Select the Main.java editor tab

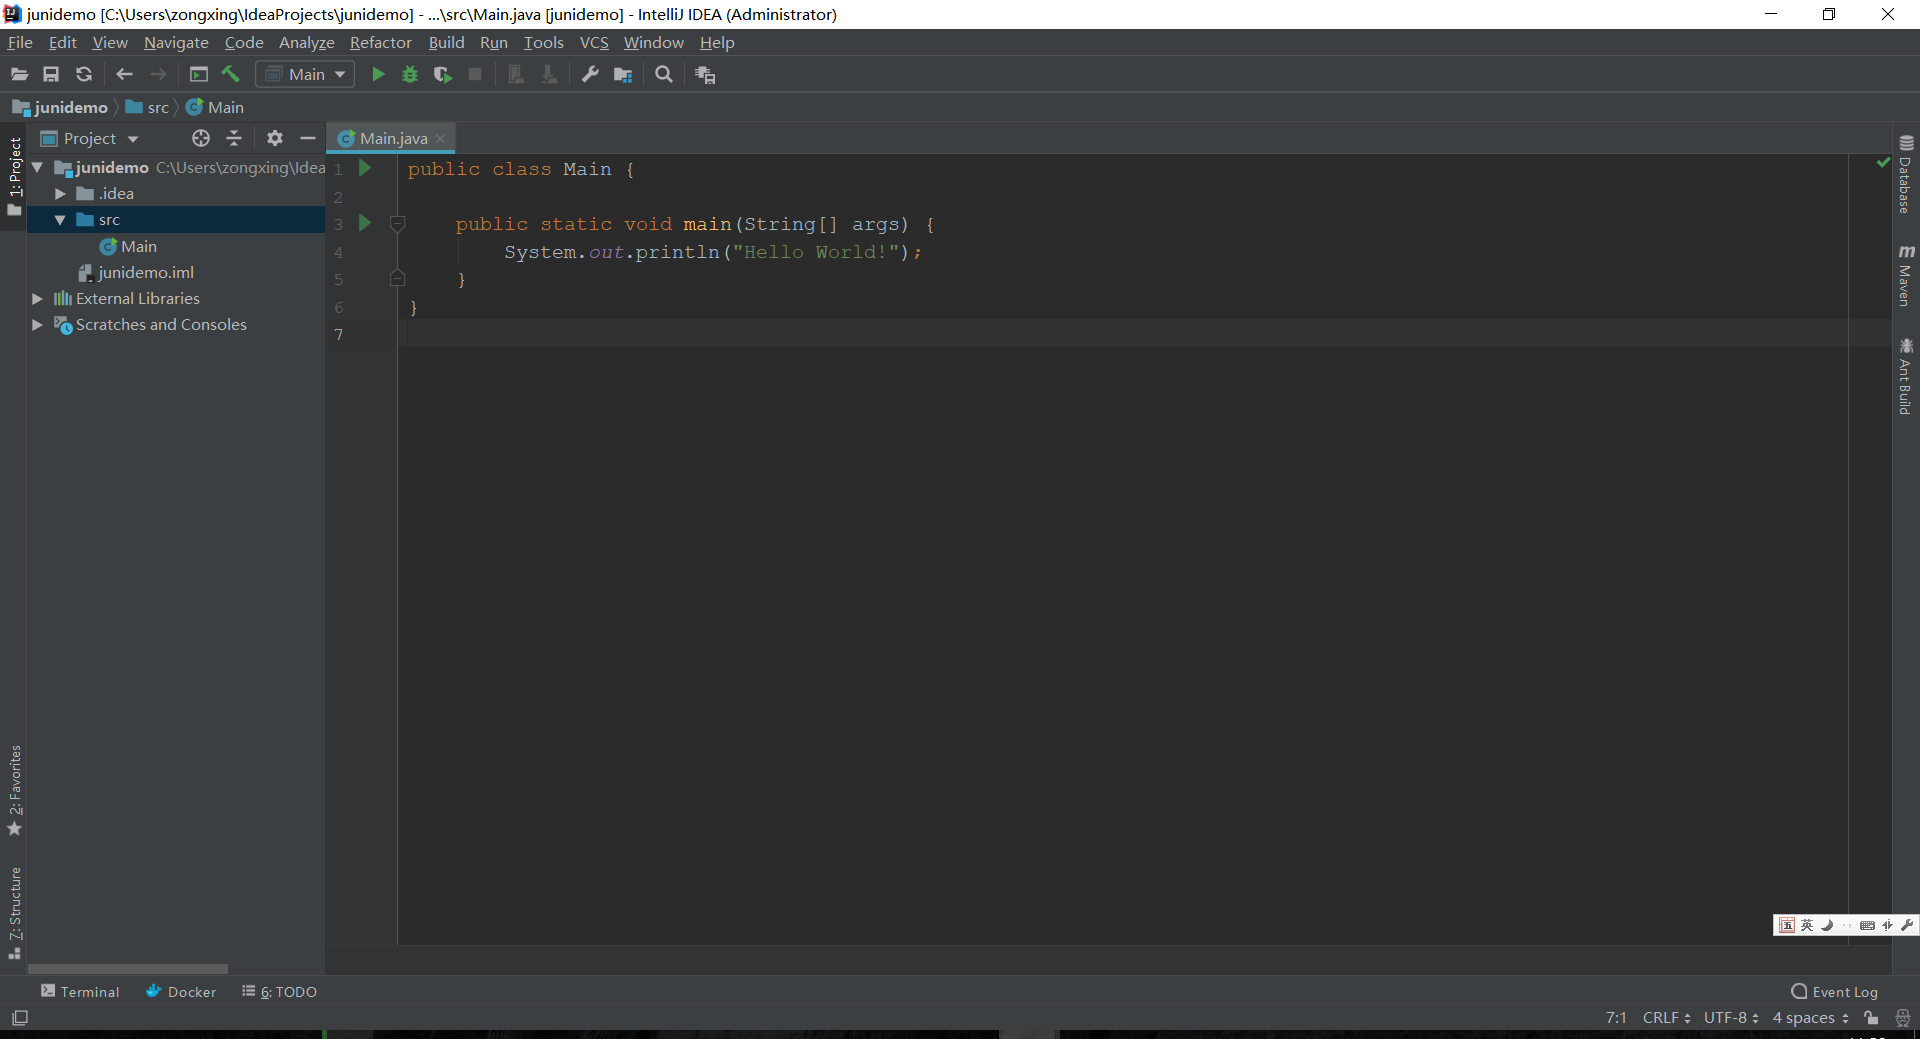(393, 138)
